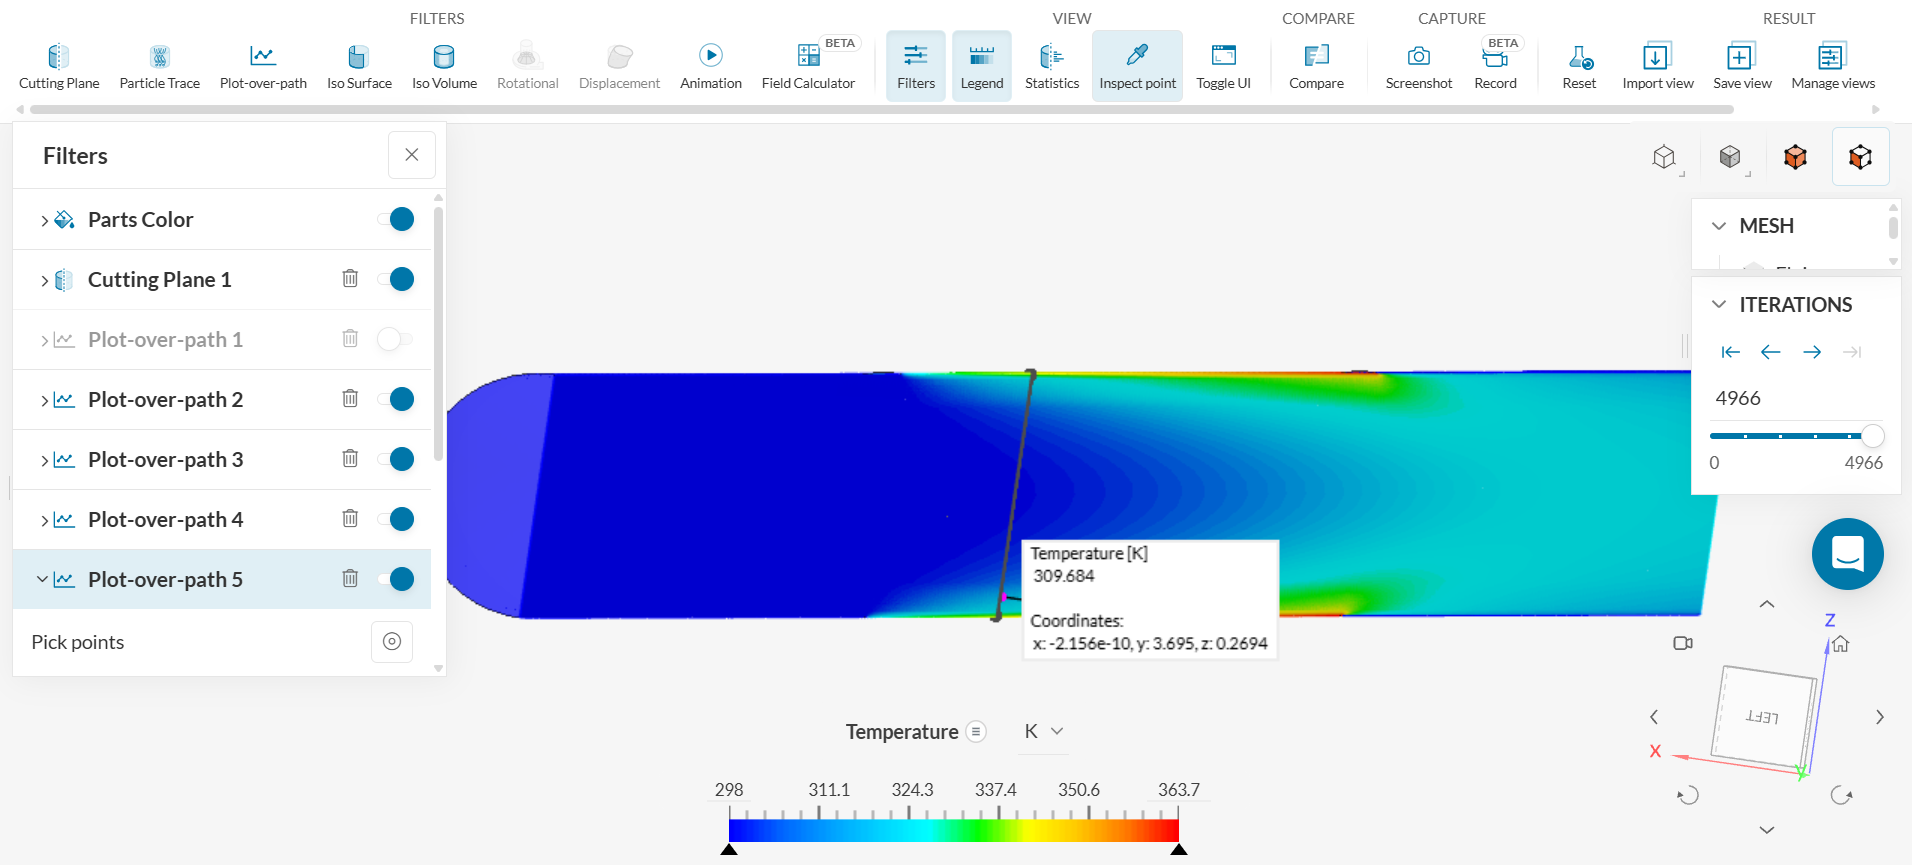Viewport: 1912px width, 865px height.
Task: Select the orange cube with edges mode
Action: (x=1860, y=157)
